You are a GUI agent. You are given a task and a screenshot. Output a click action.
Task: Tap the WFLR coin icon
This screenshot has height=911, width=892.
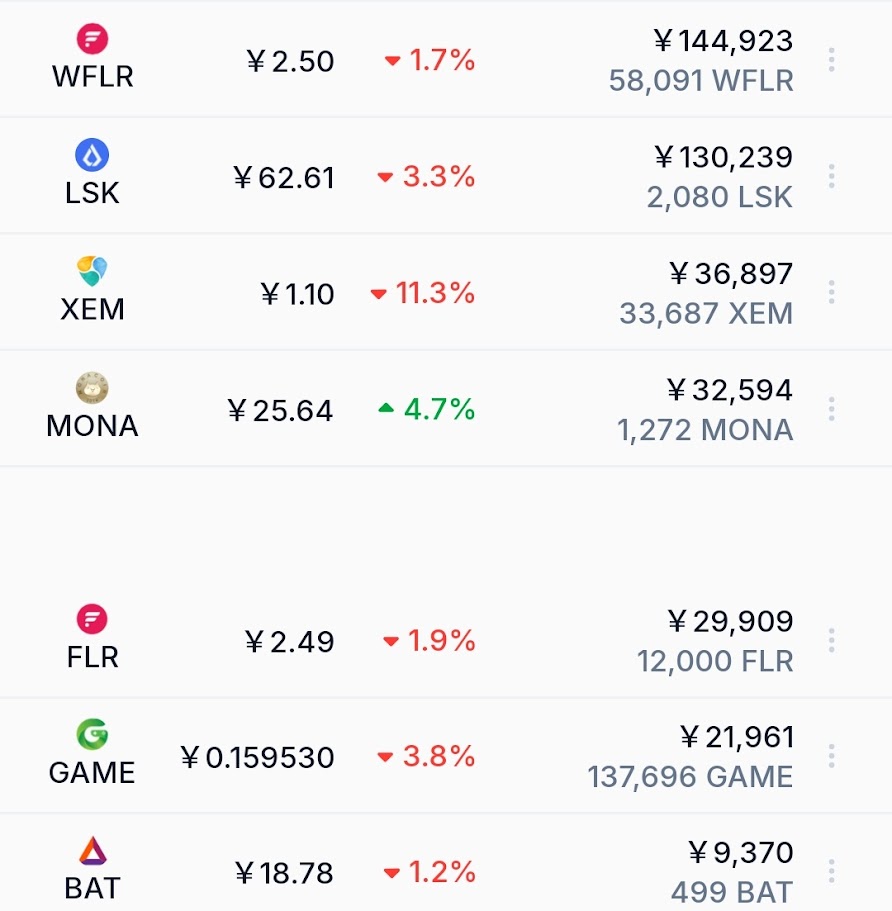coord(92,39)
